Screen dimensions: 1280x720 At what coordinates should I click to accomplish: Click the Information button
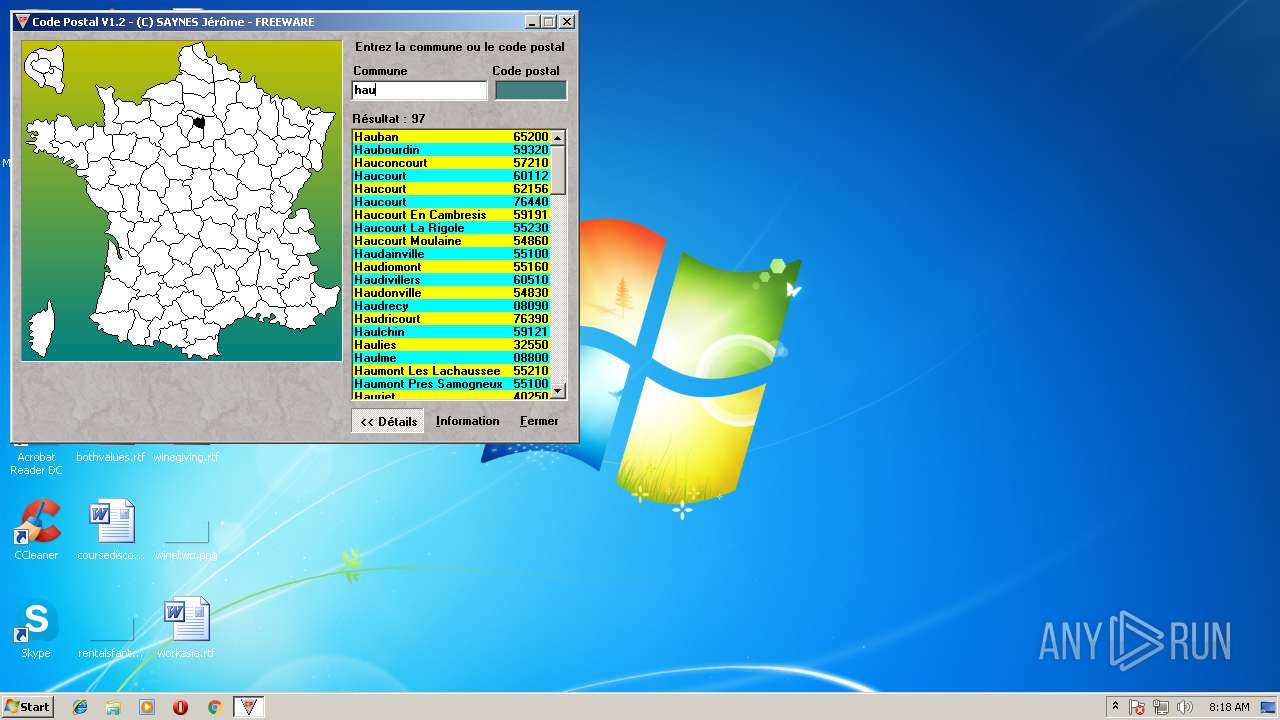[x=467, y=421]
